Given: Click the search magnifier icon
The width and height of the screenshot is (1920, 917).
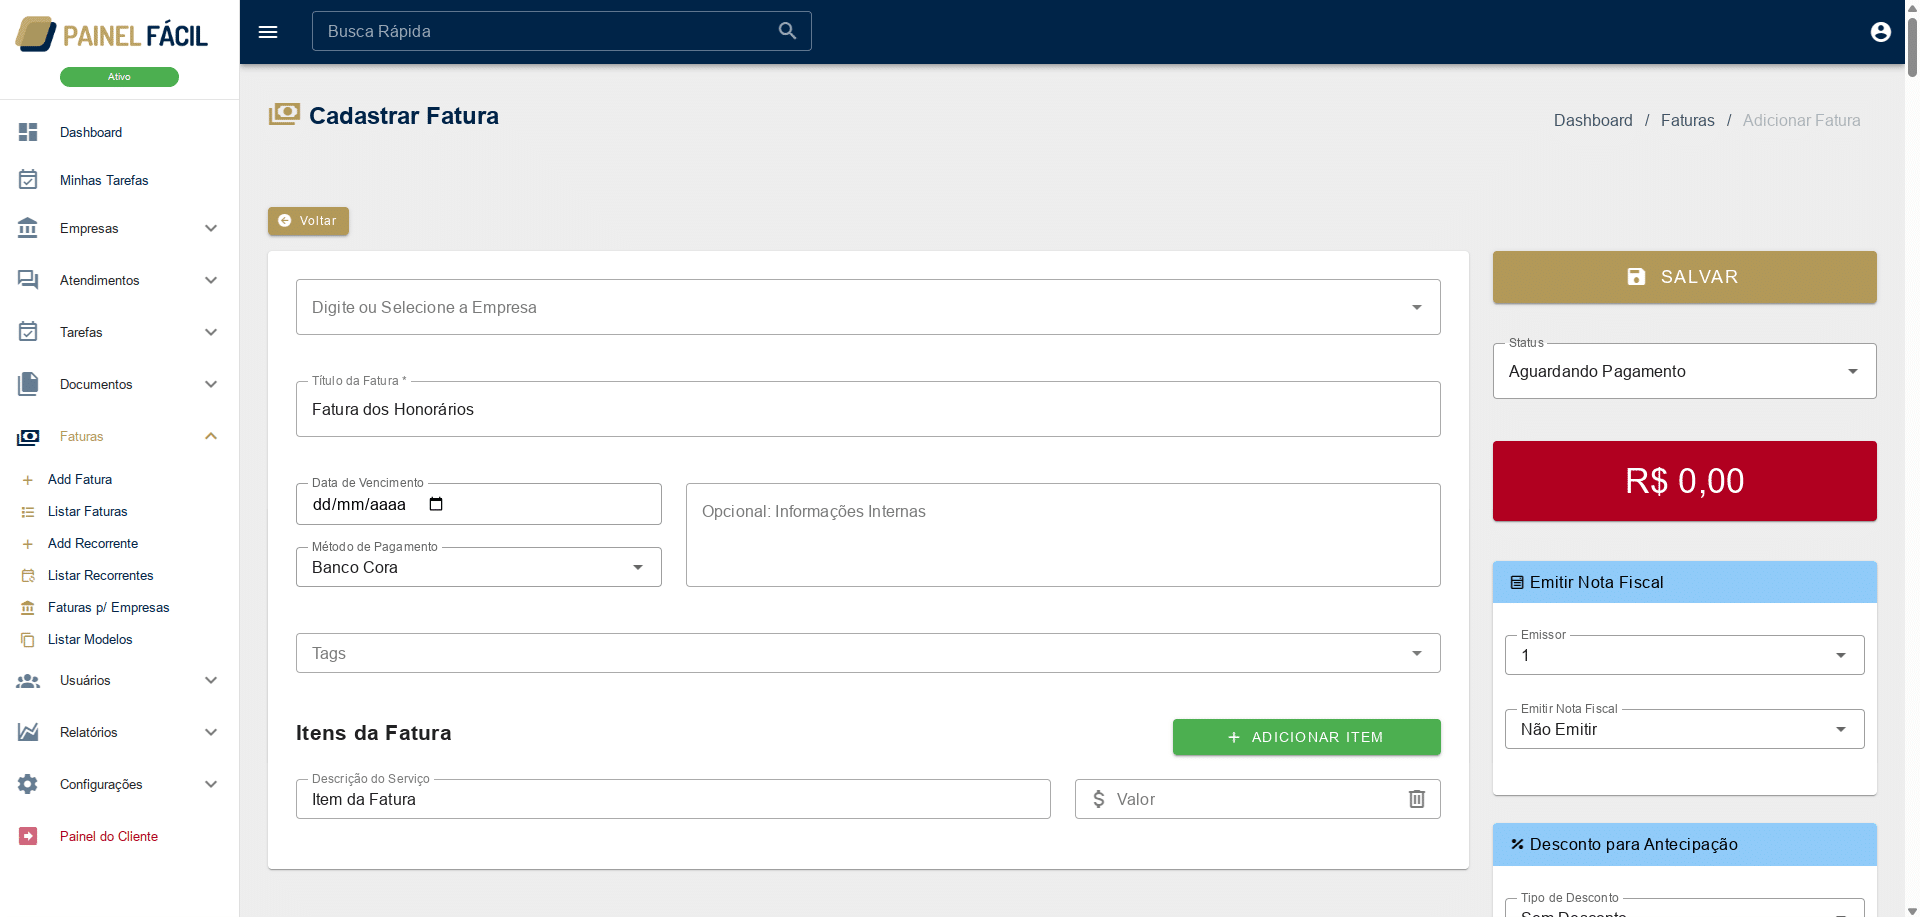Looking at the screenshot, I should click(787, 31).
